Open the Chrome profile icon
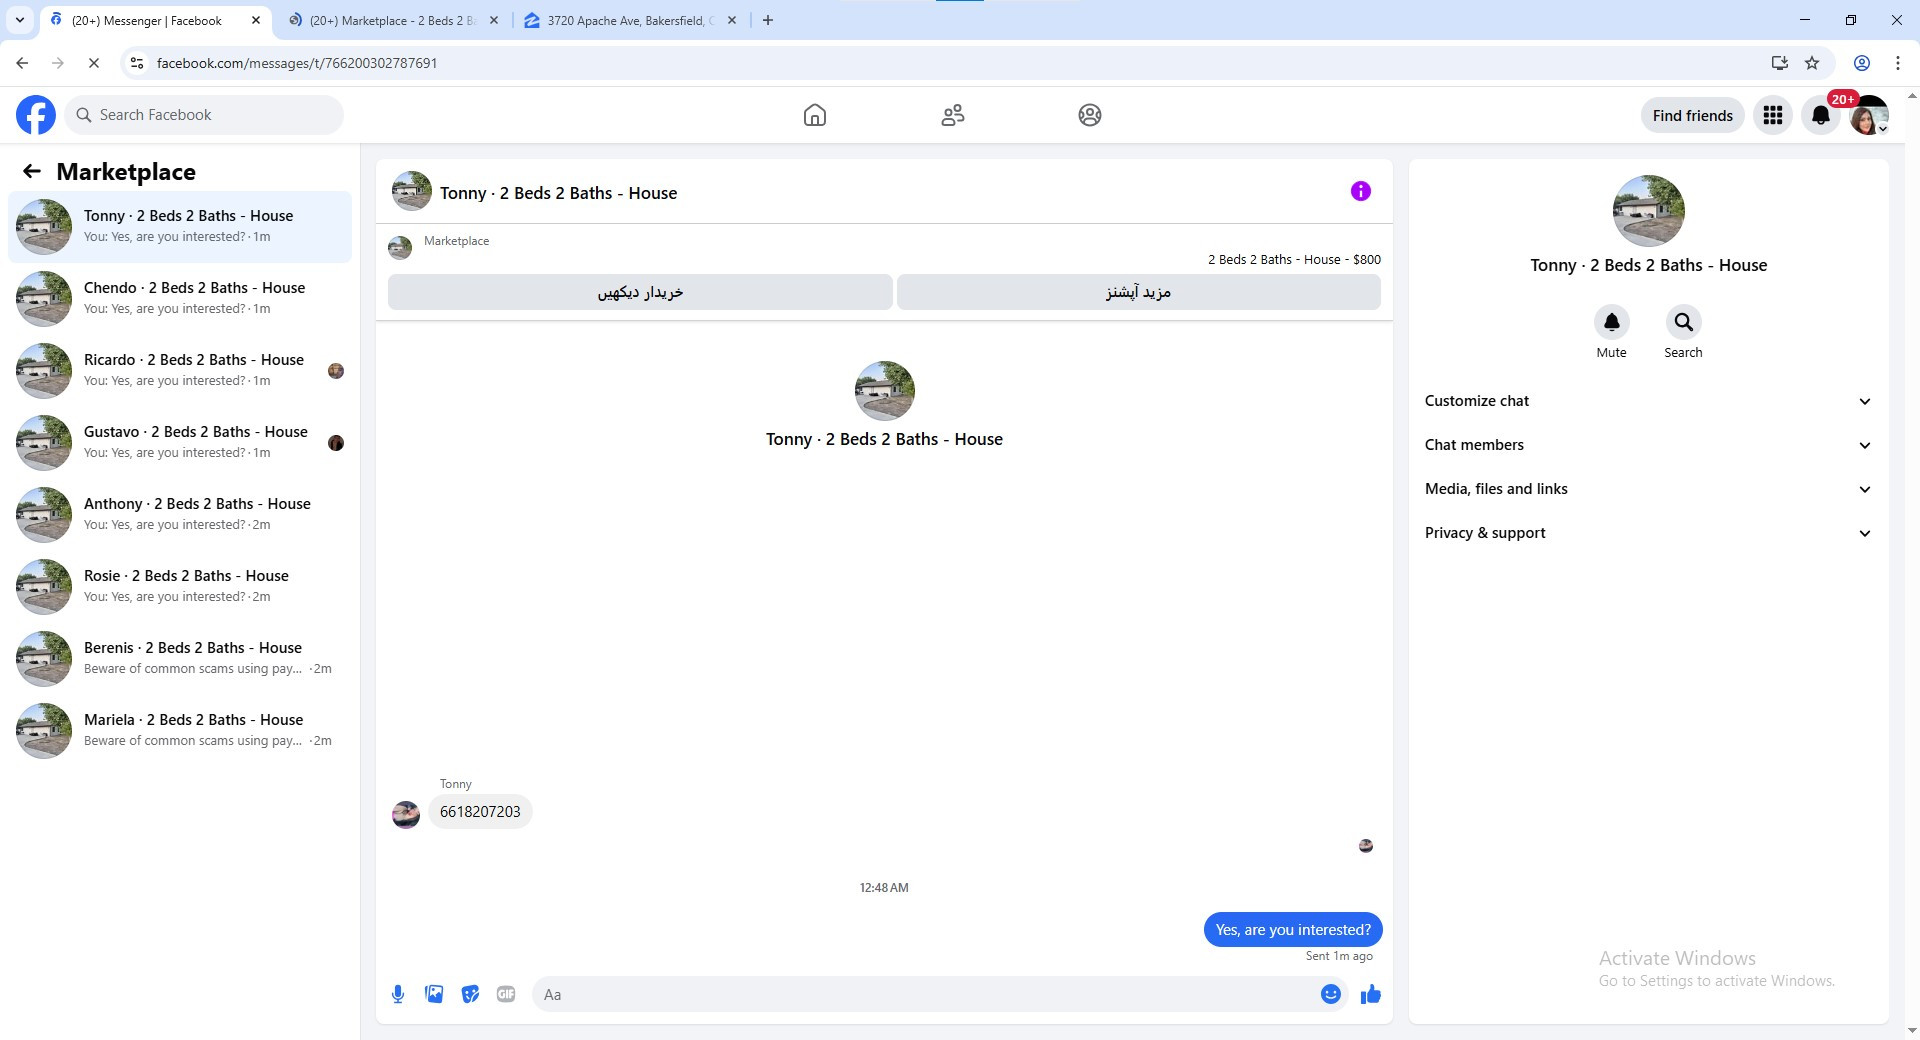The width and height of the screenshot is (1920, 1040). point(1862,63)
